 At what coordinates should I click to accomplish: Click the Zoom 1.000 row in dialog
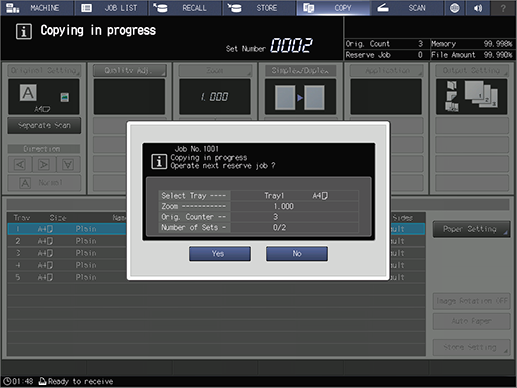(258, 206)
